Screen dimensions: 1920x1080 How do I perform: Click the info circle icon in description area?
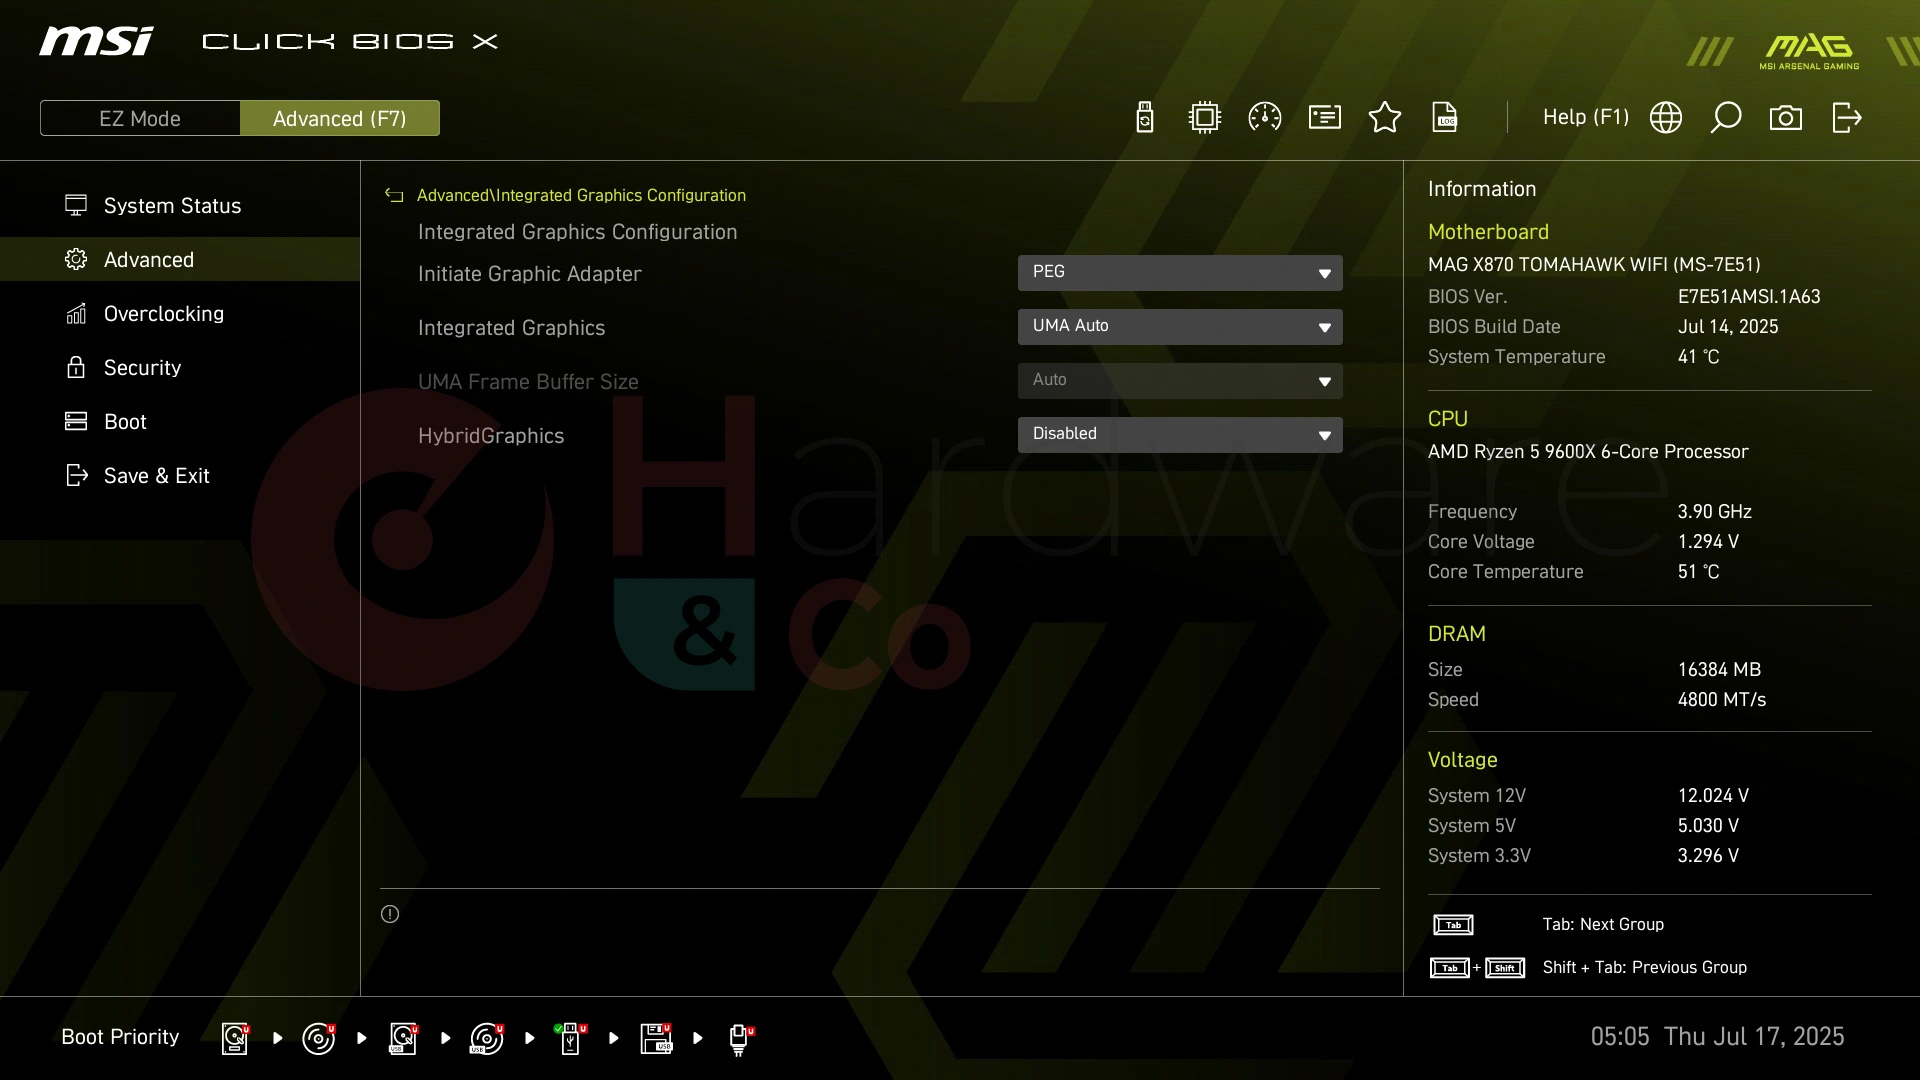pos(390,914)
